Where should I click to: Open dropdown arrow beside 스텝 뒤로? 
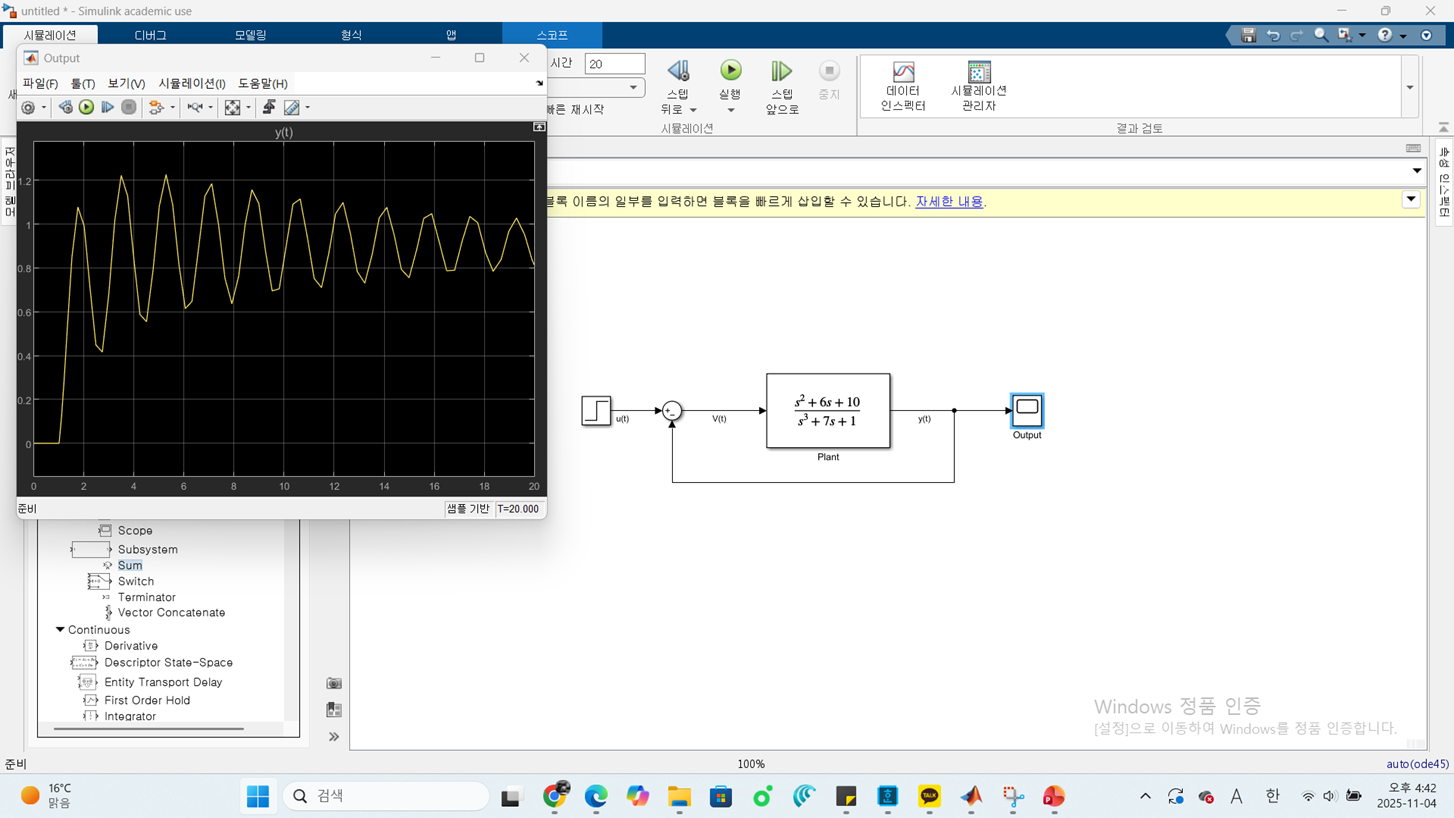pyautogui.click(x=693, y=110)
